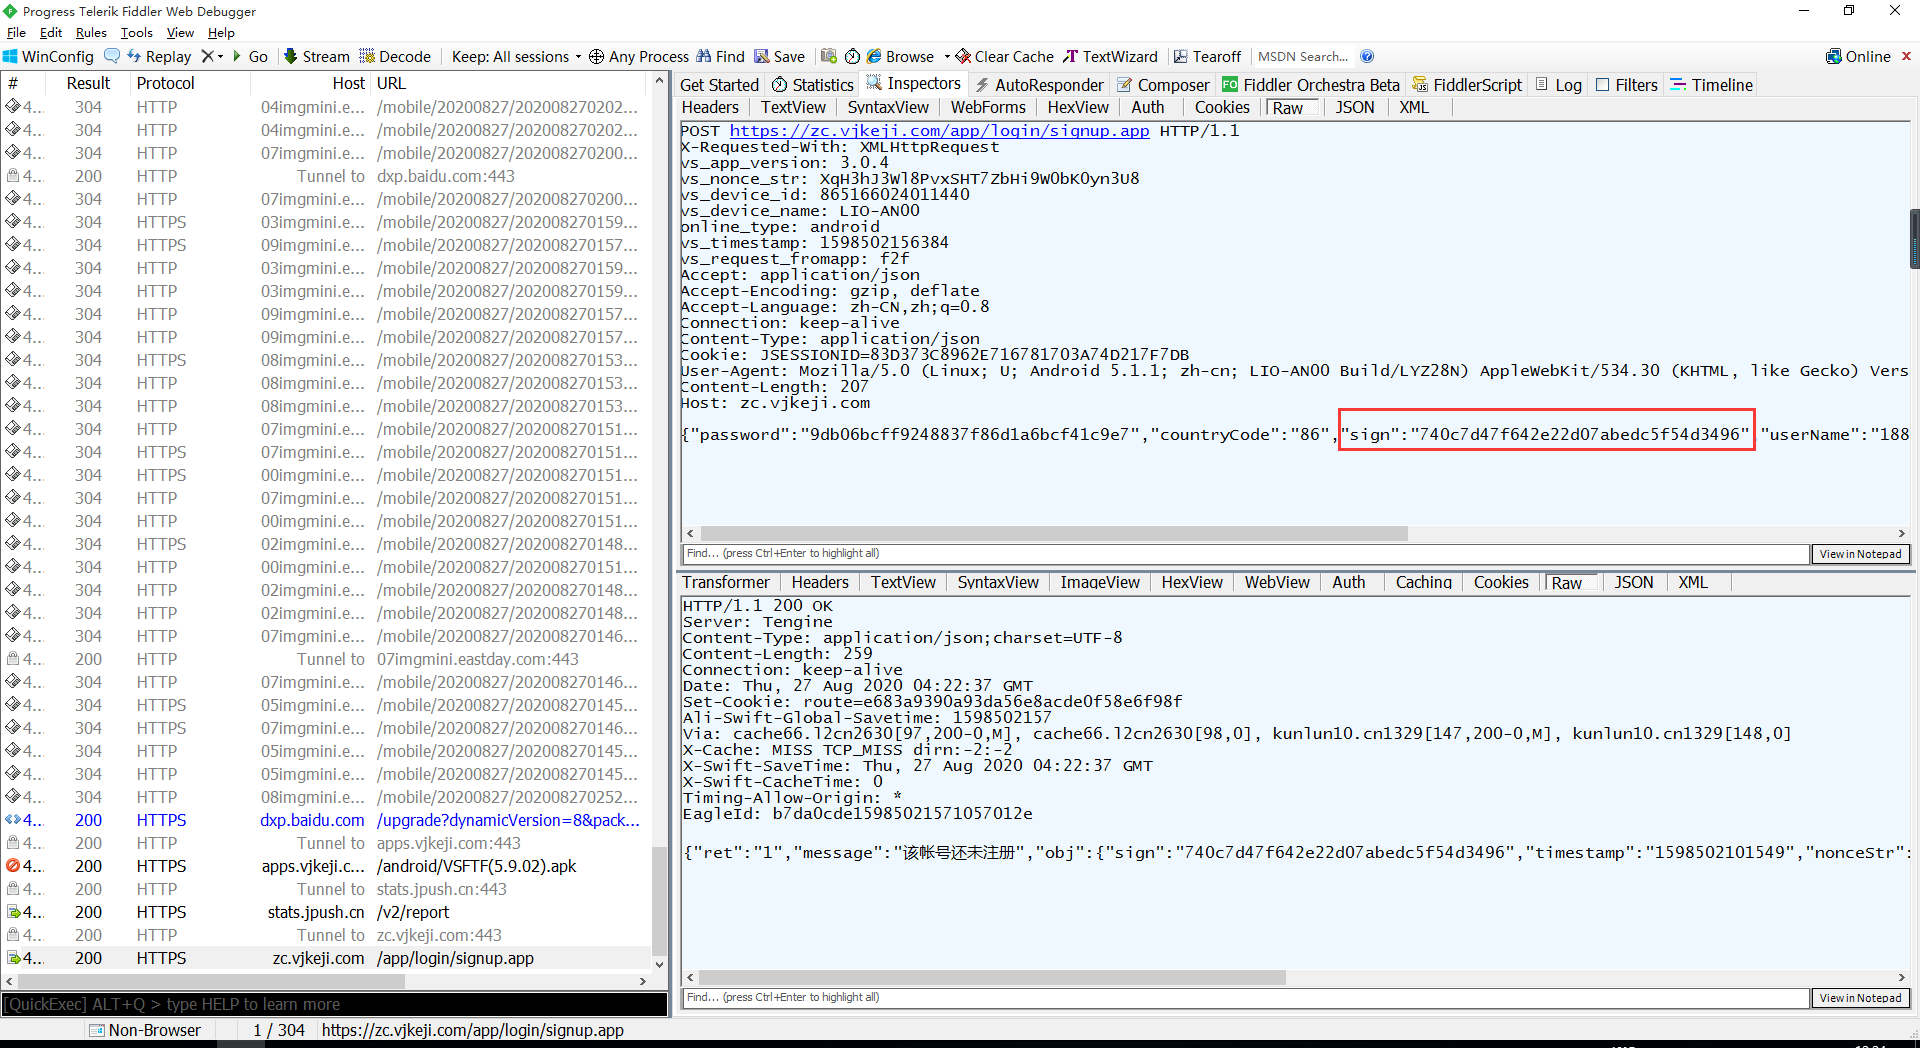Open the response ImageView tab

coord(1100,582)
